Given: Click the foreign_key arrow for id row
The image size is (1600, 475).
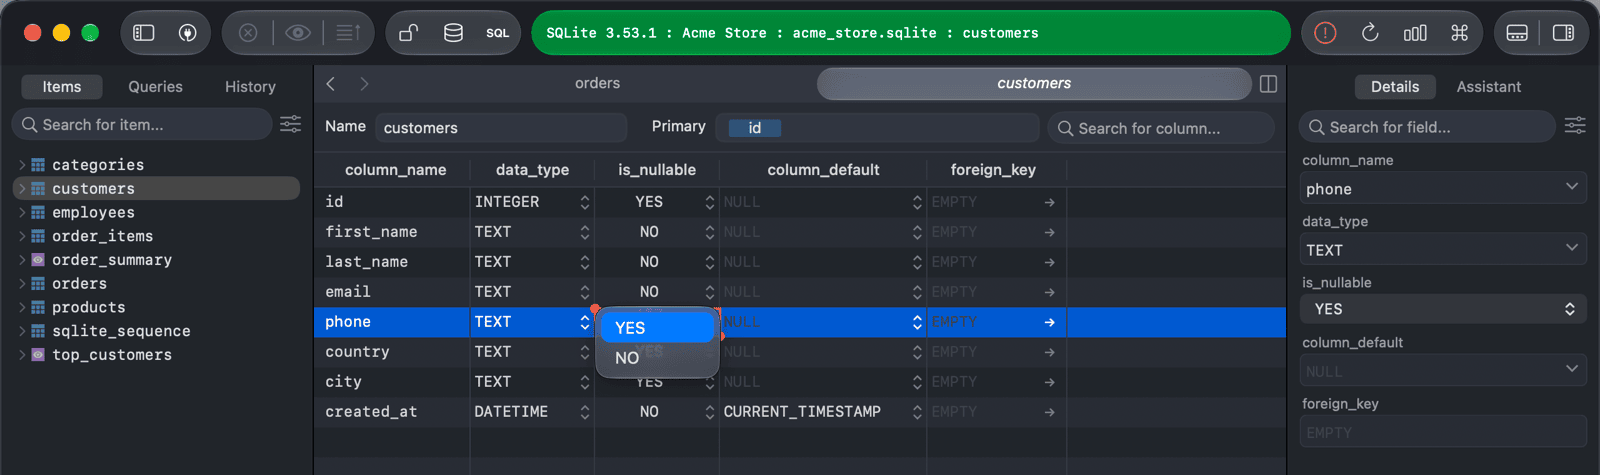Looking at the screenshot, I should coord(1049,202).
